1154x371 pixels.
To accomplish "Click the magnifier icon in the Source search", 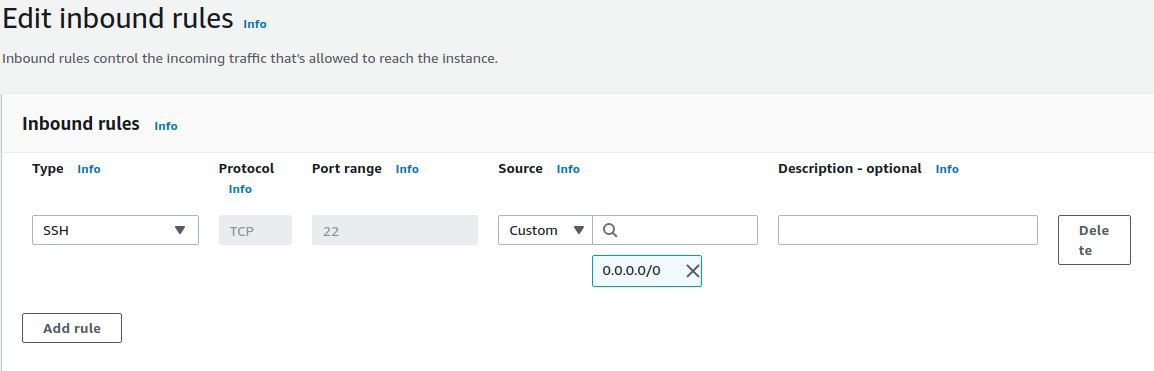I will pos(609,230).
